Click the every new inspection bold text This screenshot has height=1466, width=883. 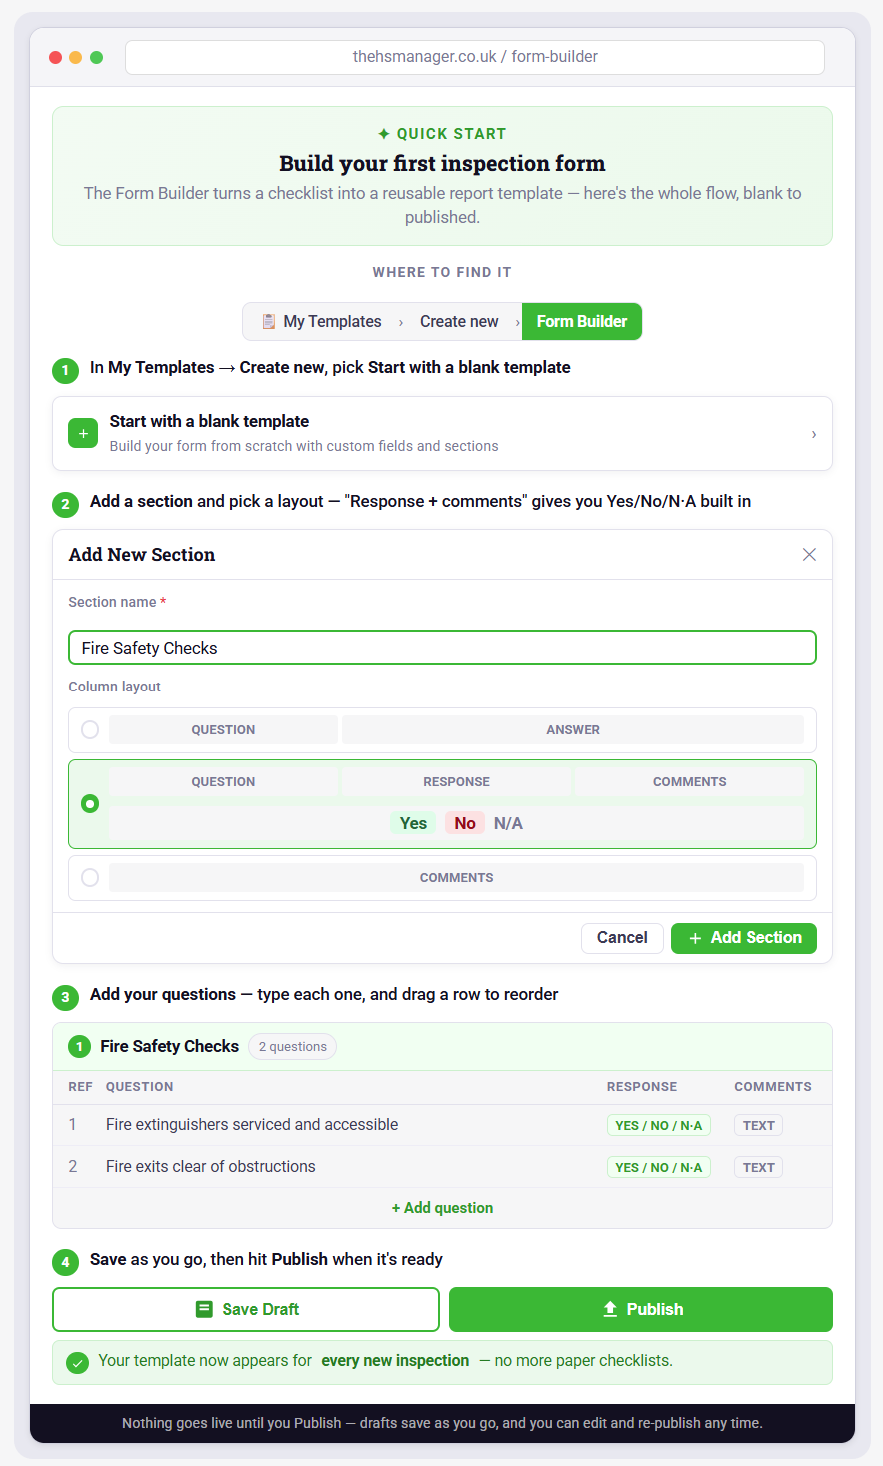395,1361
